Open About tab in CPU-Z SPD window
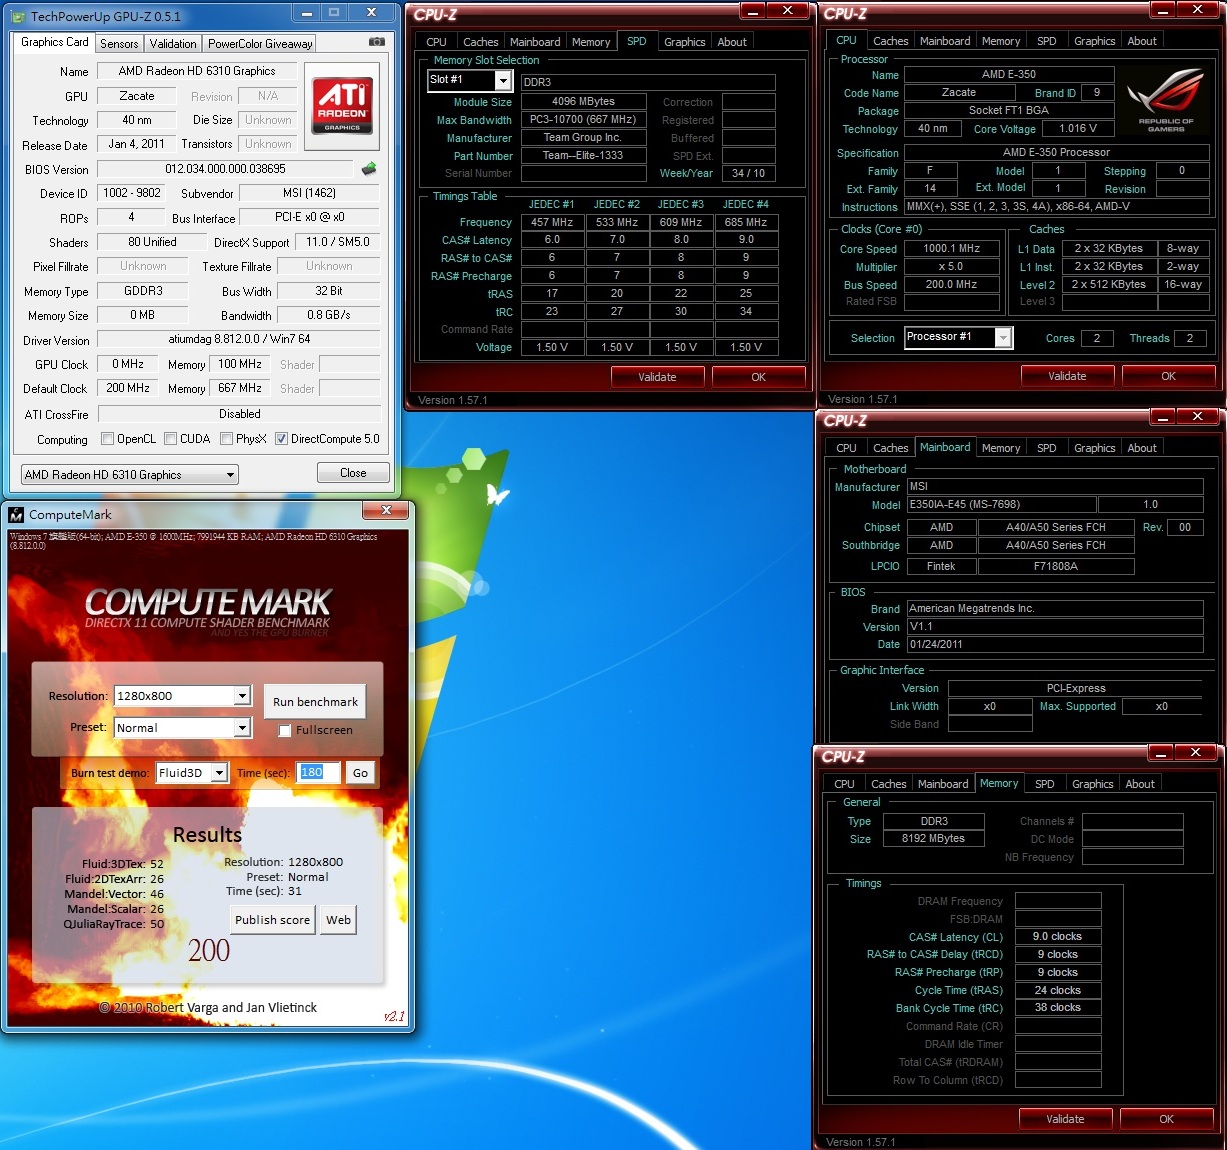 pos(732,42)
